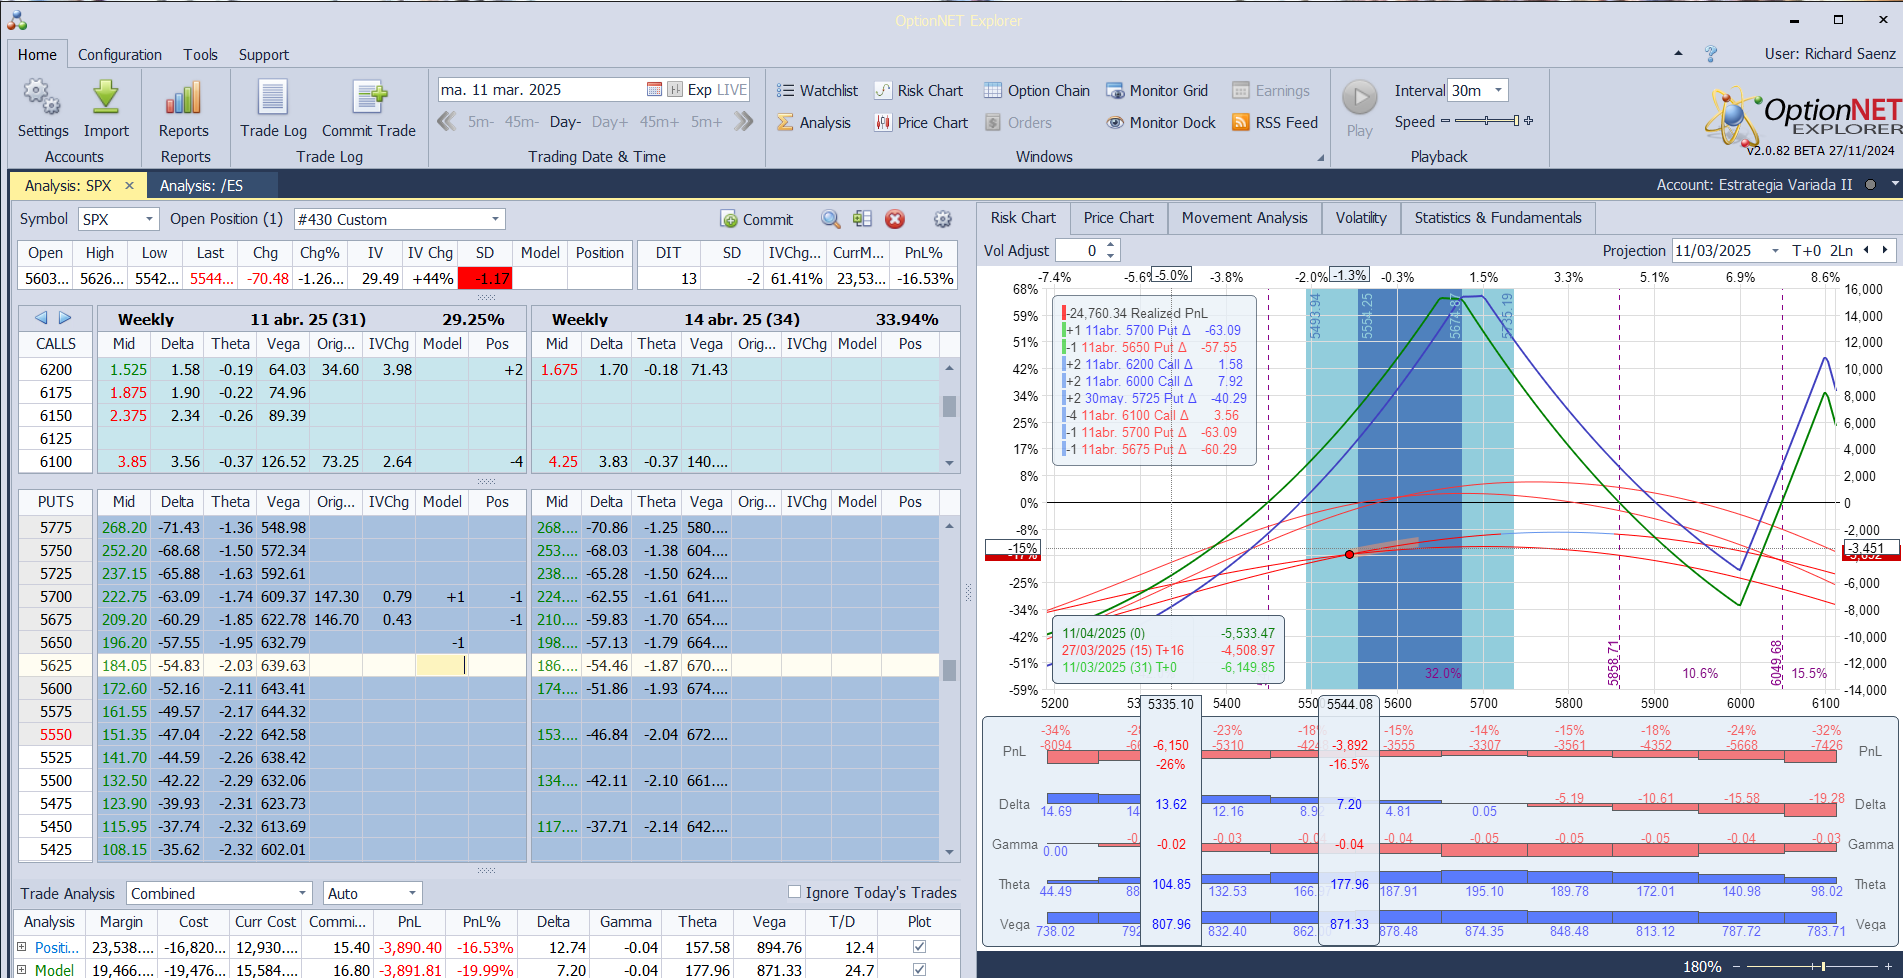Open the Reports bar chart icon
The height and width of the screenshot is (978, 1903).
coord(184,98)
